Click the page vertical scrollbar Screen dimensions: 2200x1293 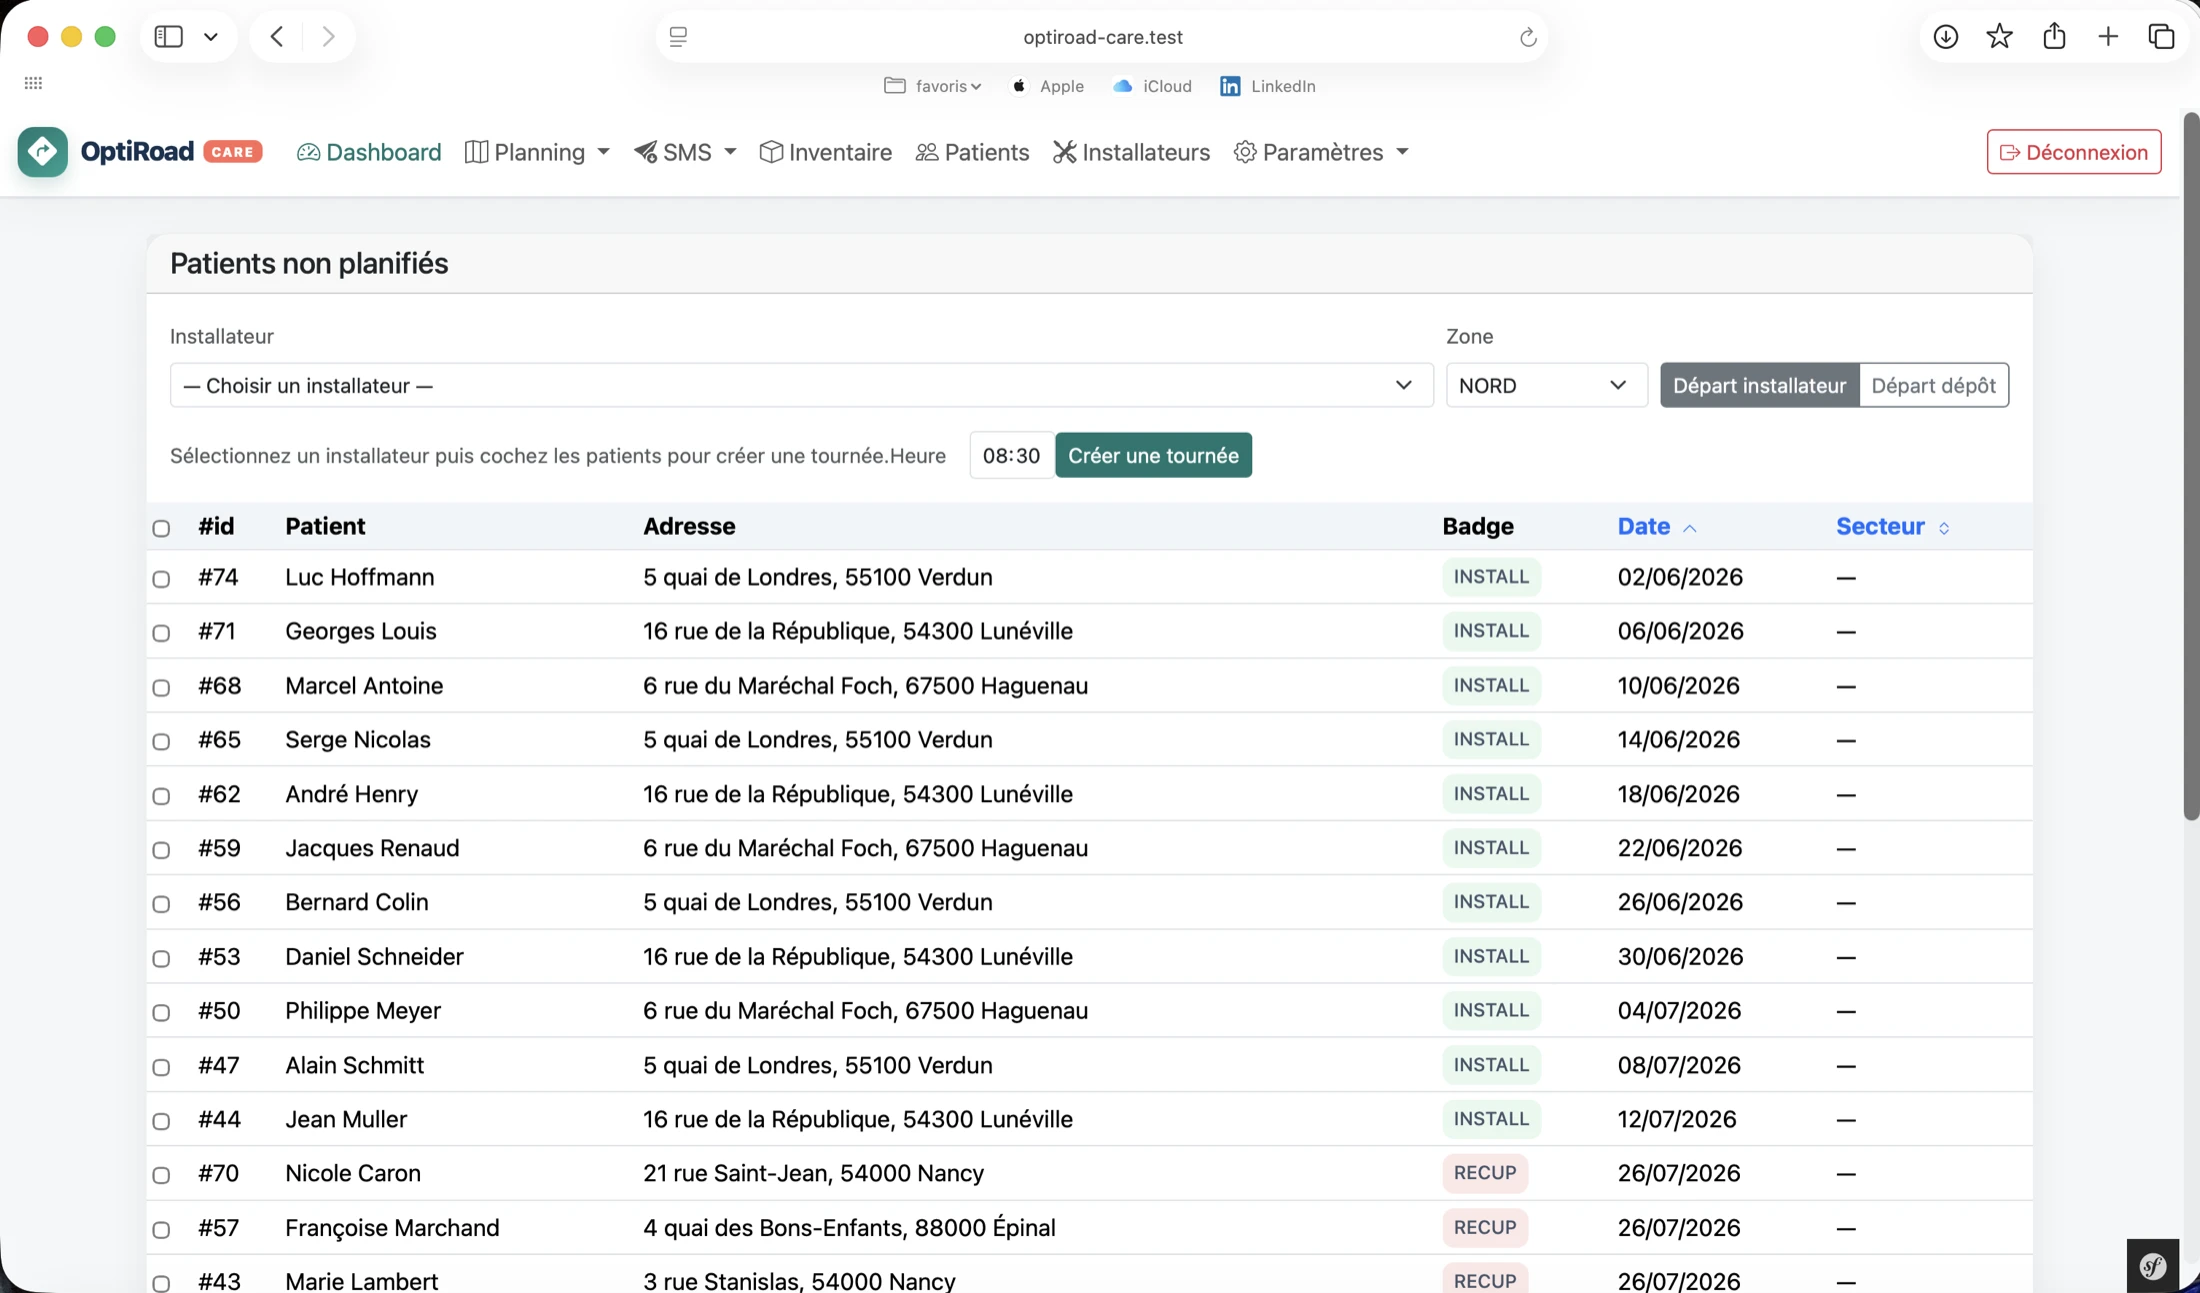(2190, 466)
